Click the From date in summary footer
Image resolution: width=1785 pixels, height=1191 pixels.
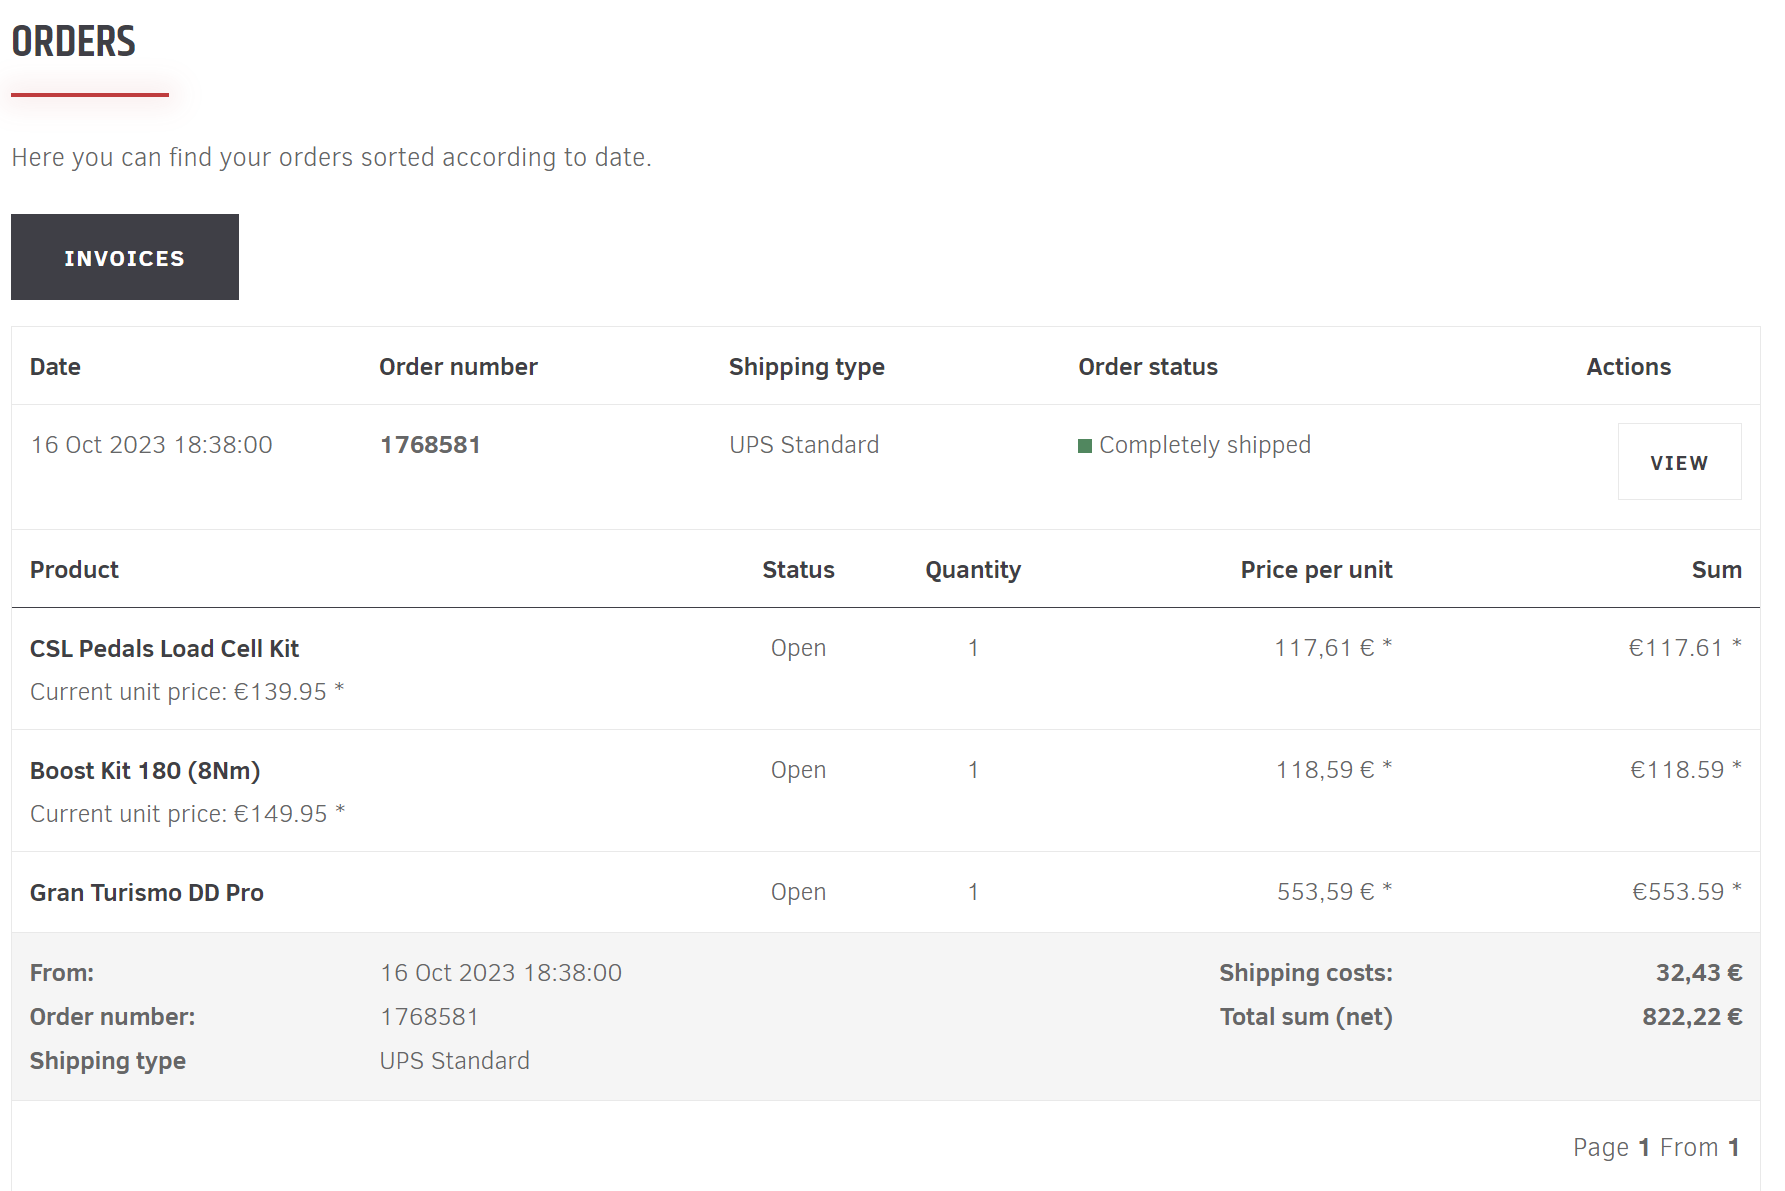point(501,973)
